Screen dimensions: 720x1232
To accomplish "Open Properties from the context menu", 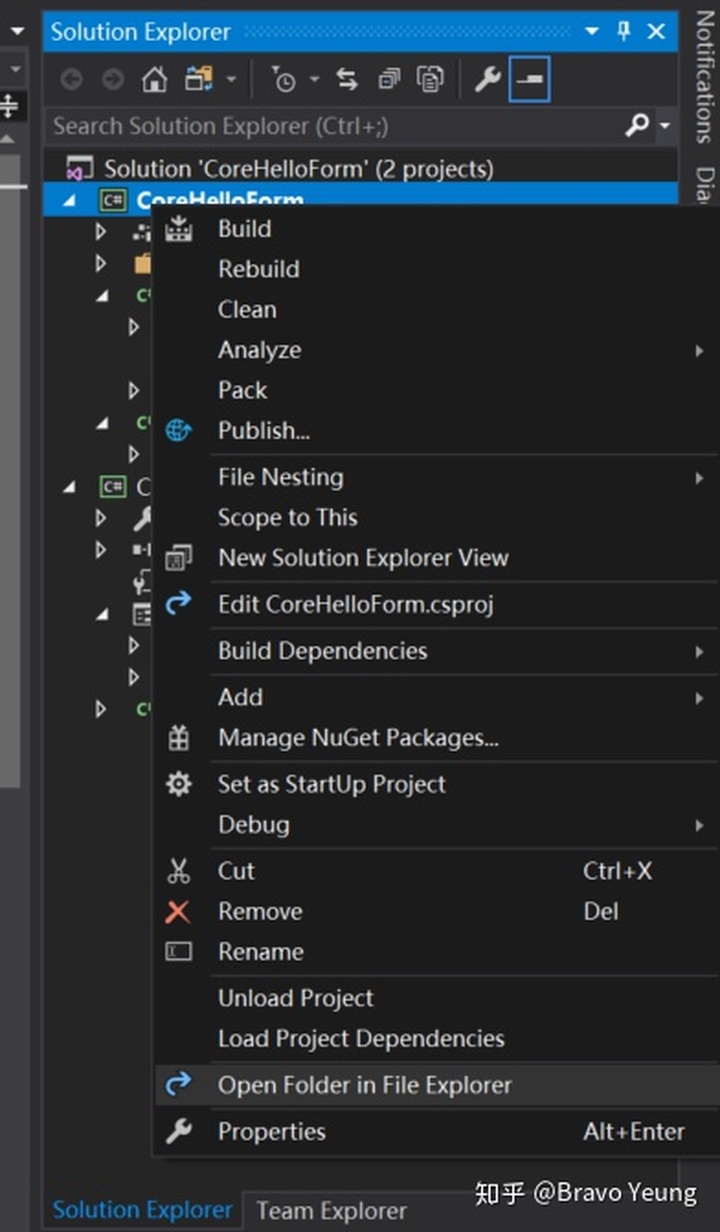I will click(x=435, y=1131).
